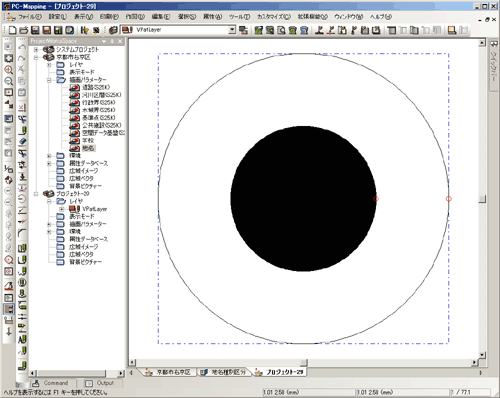Screen dimensions: 500x398
Task: Open the 表示(V) menu
Action: (83, 17)
